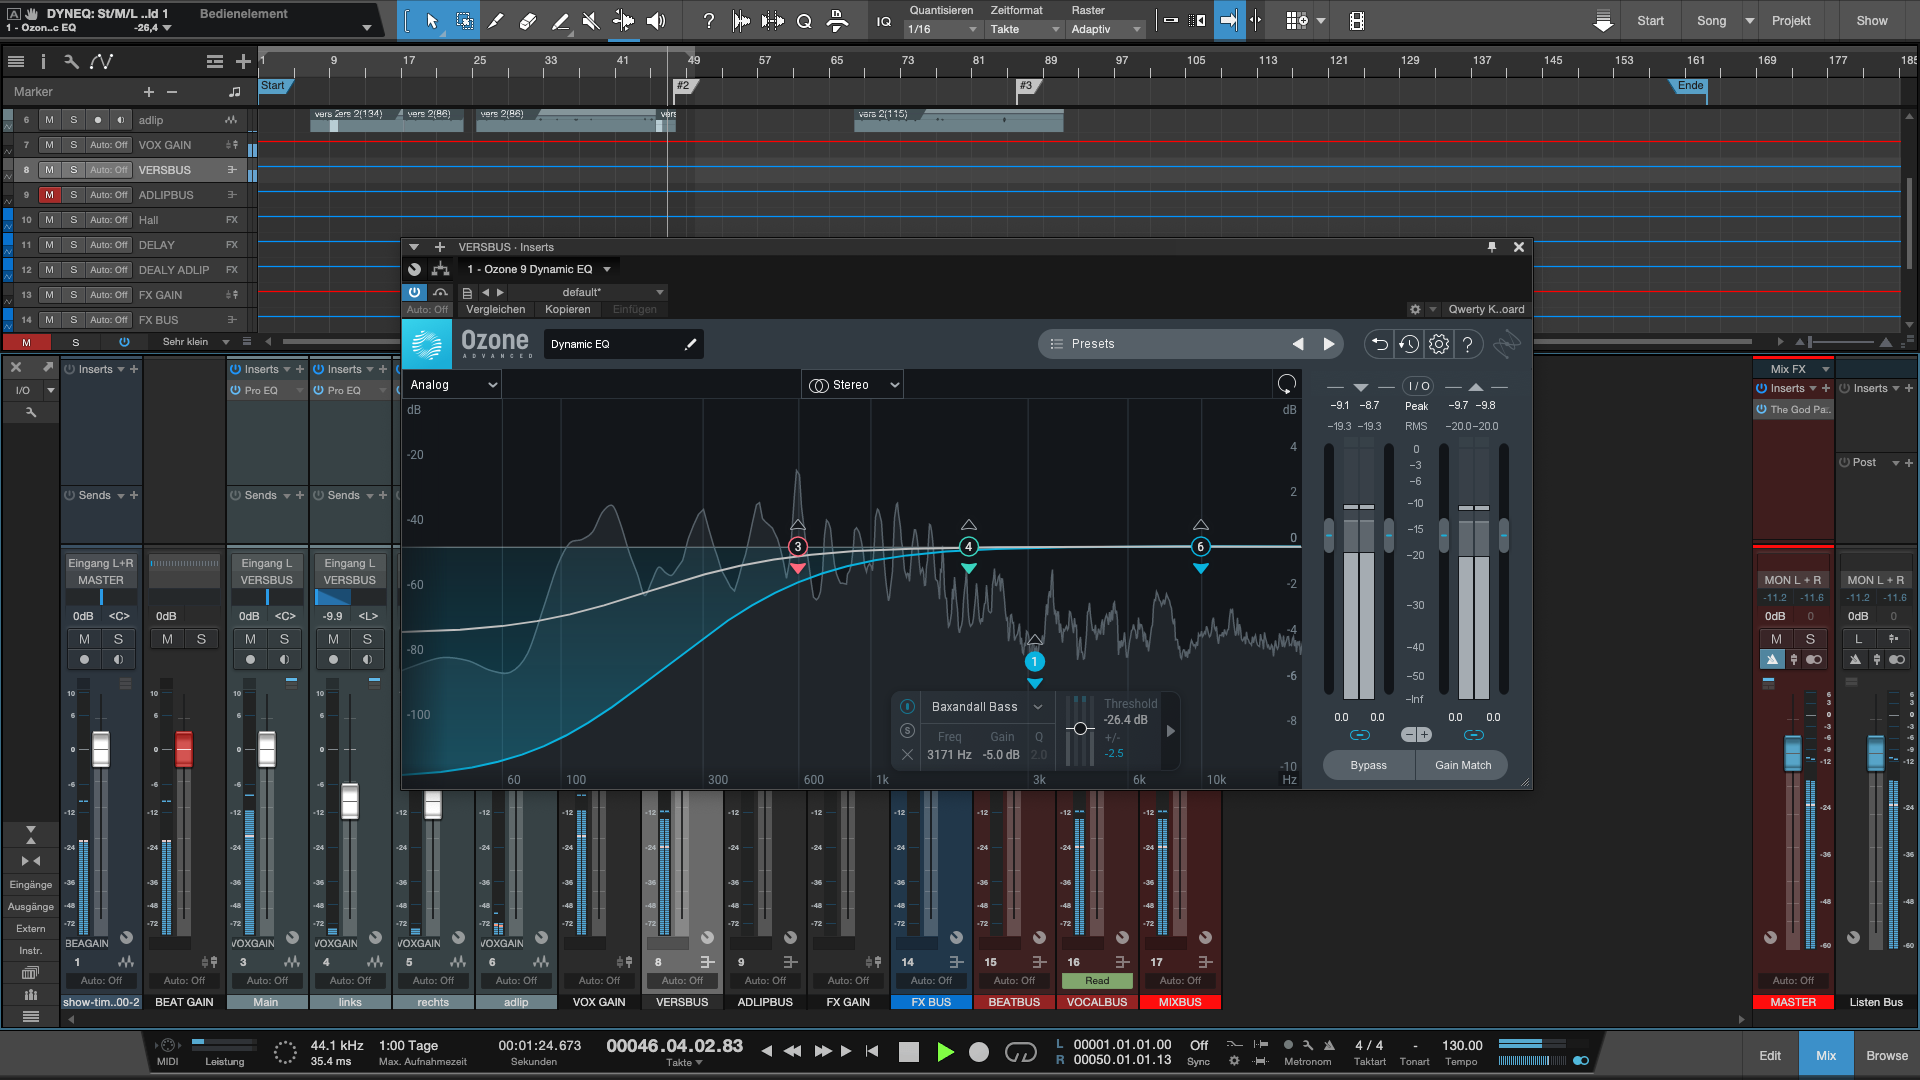1920x1080 pixels.
Task: Click the Vergleichen button
Action: coord(495,309)
